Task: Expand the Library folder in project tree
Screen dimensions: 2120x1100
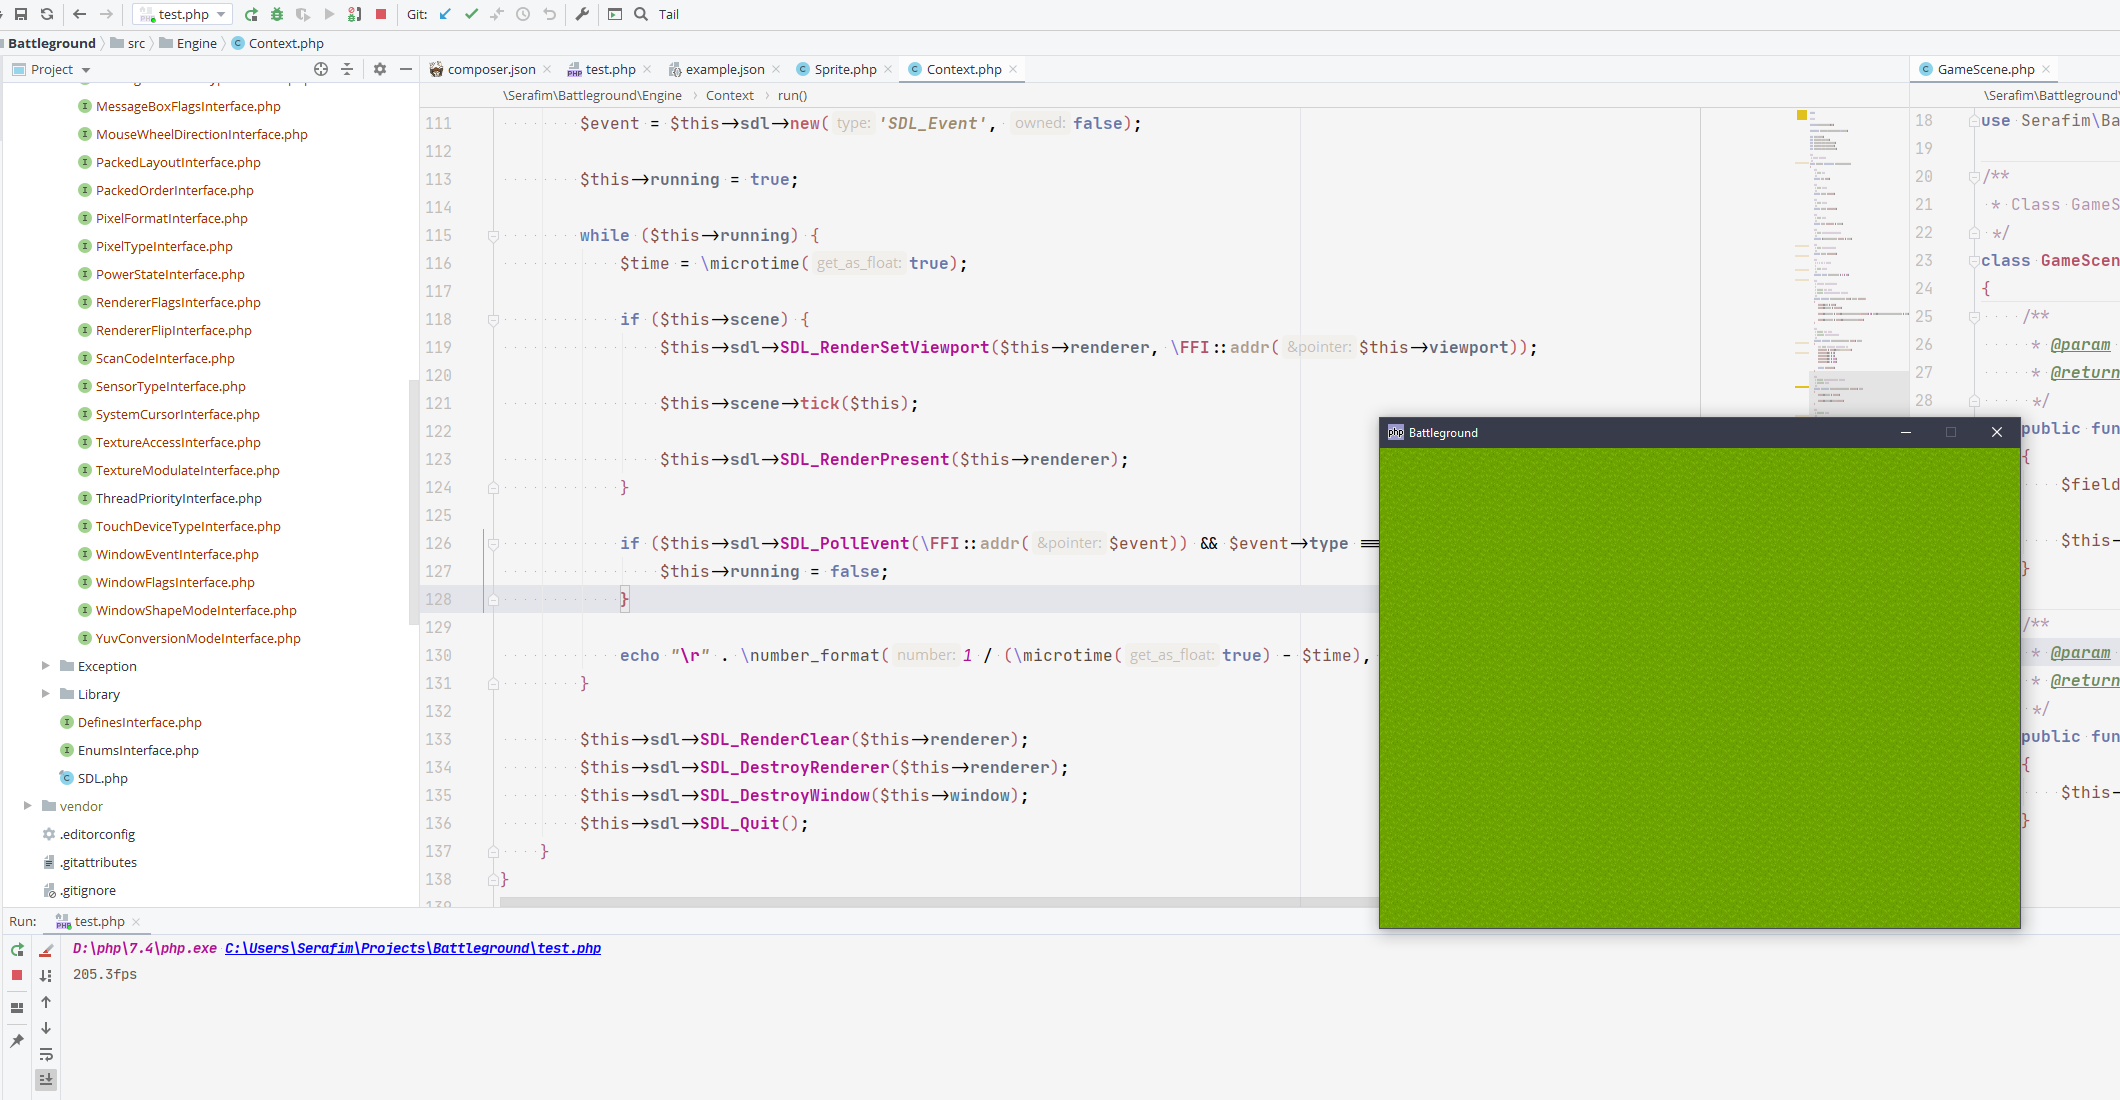Action: pyautogui.click(x=45, y=693)
